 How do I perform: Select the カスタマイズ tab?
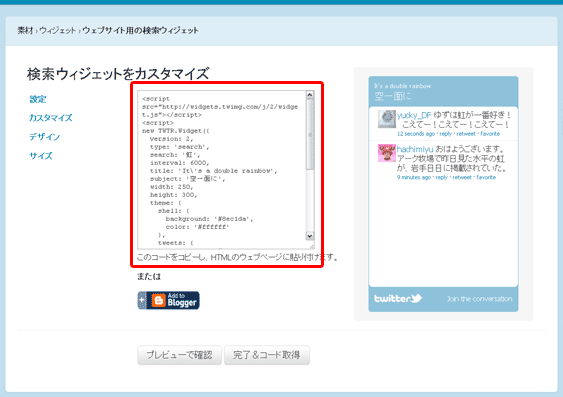[x=51, y=118]
